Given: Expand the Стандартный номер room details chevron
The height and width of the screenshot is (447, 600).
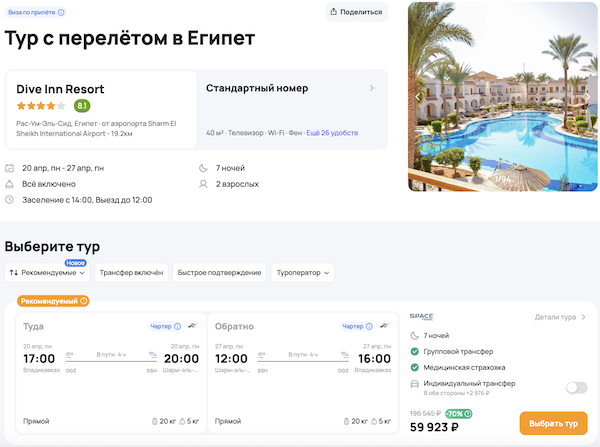Looking at the screenshot, I should [x=371, y=88].
